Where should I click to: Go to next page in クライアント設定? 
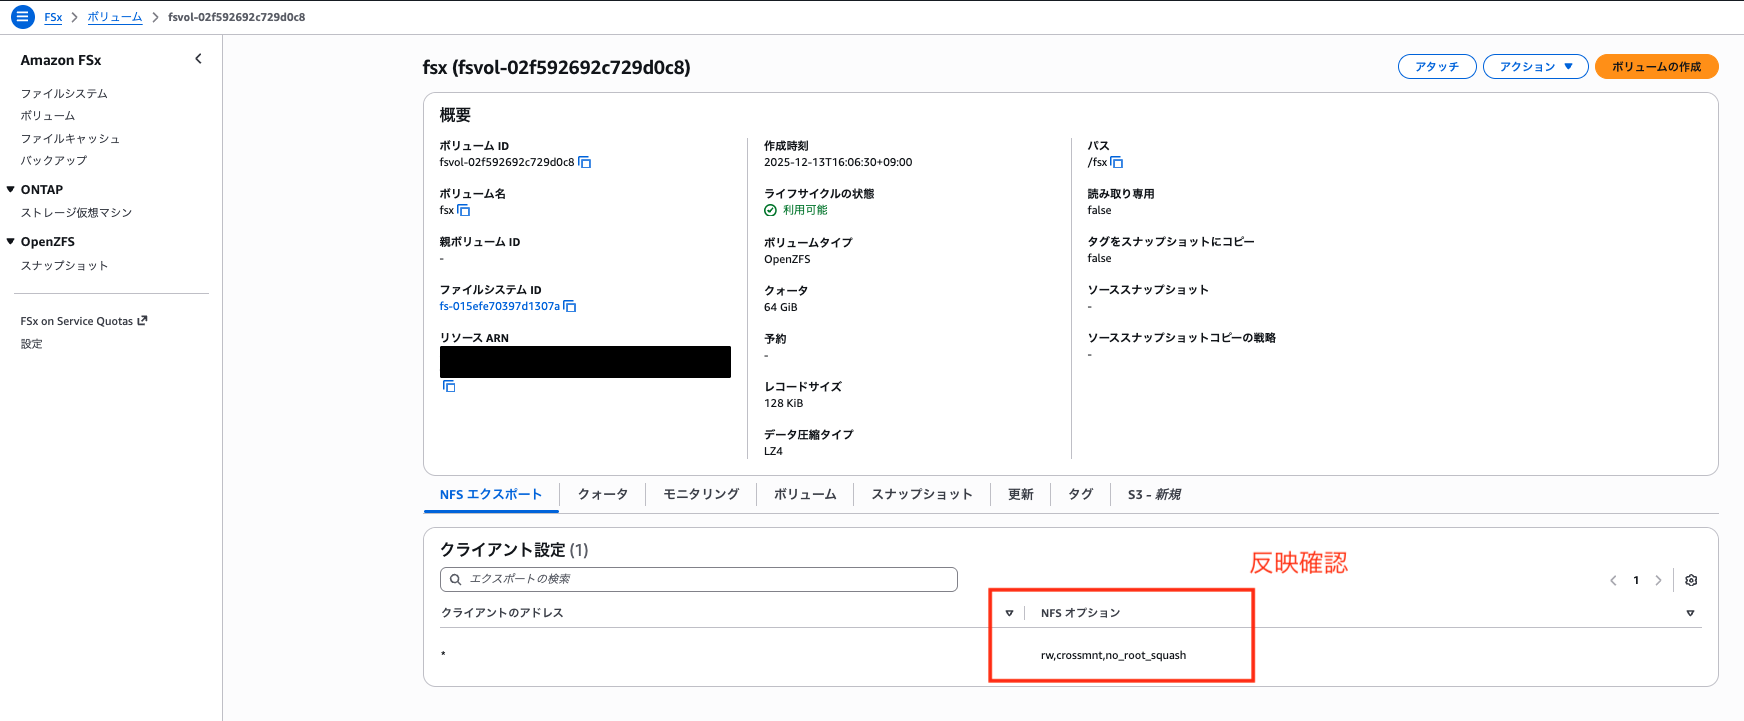click(x=1658, y=580)
